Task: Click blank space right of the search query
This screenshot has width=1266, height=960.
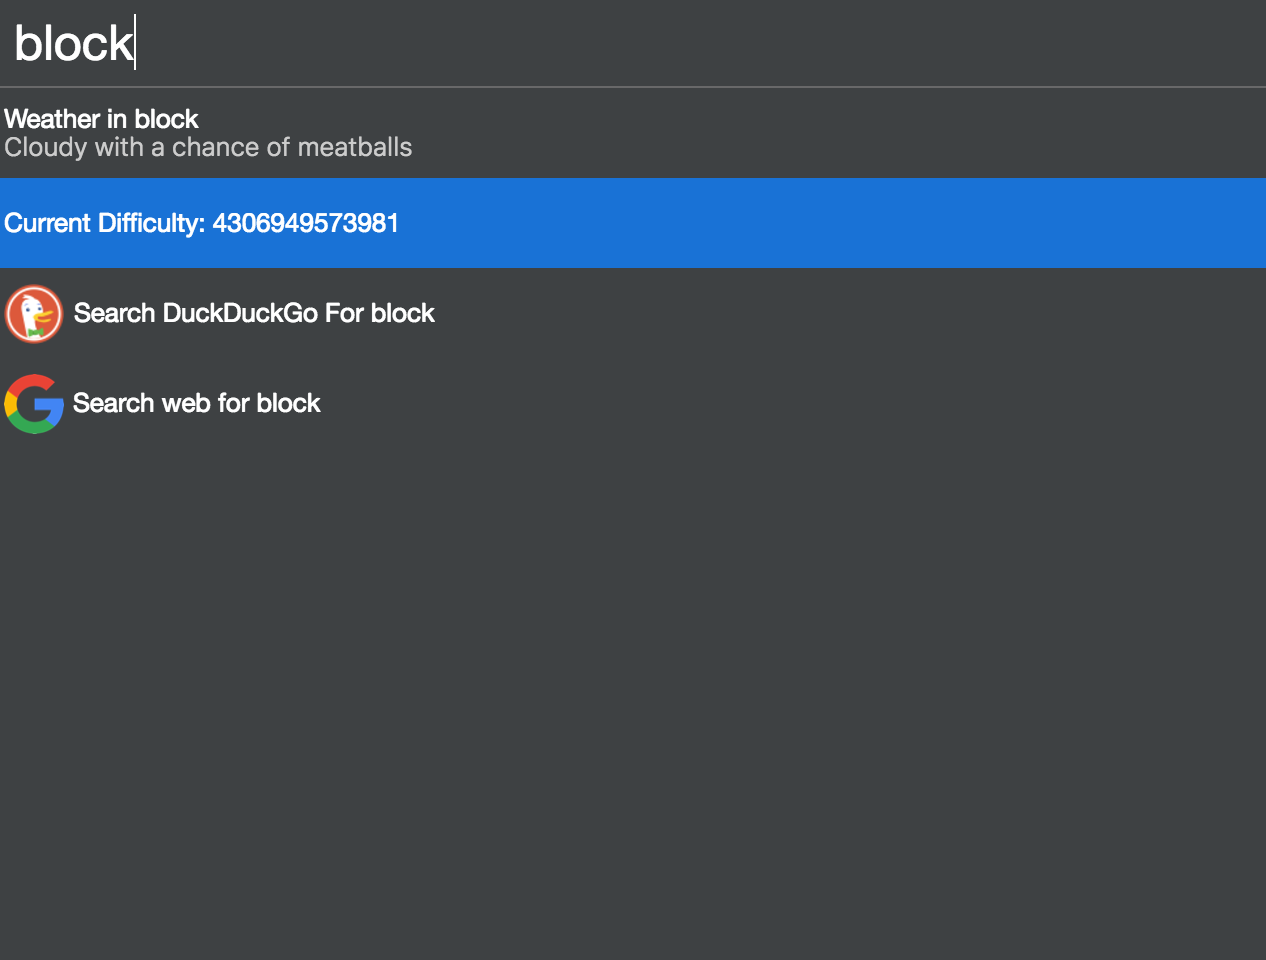Action: coord(700,43)
